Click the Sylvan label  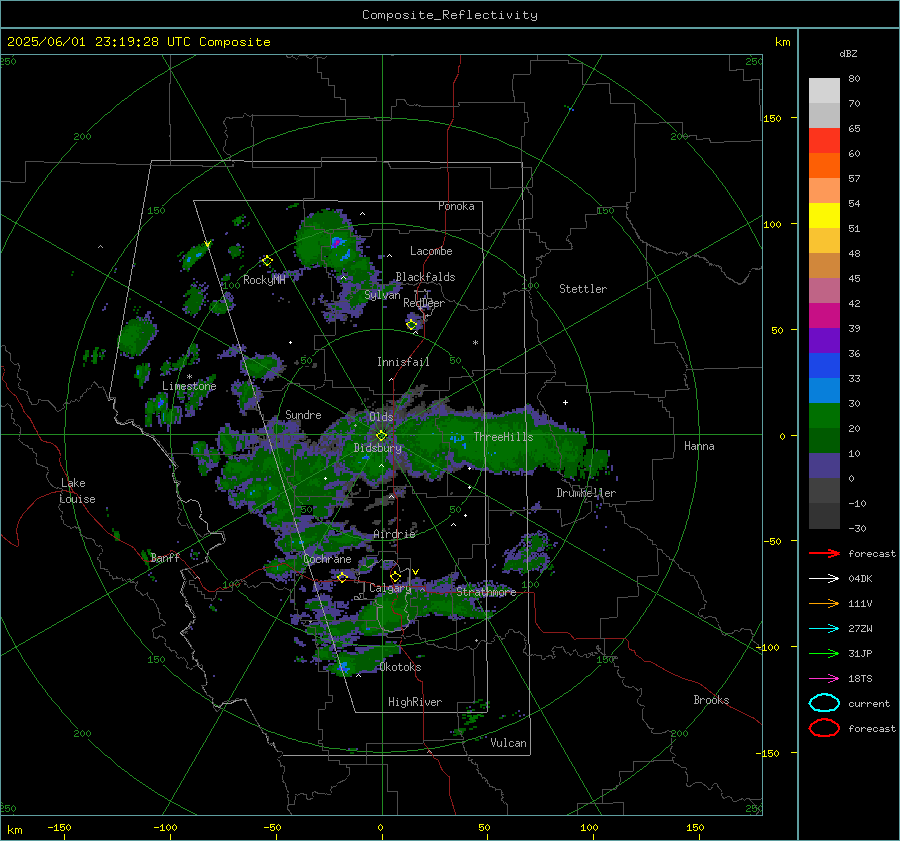point(382,295)
